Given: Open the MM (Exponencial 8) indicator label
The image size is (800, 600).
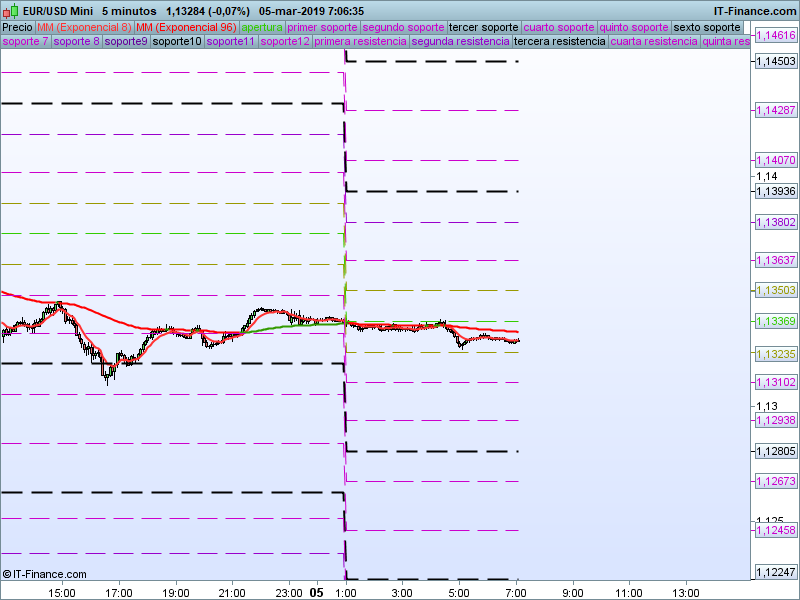Looking at the screenshot, I should (x=85, y=28).
